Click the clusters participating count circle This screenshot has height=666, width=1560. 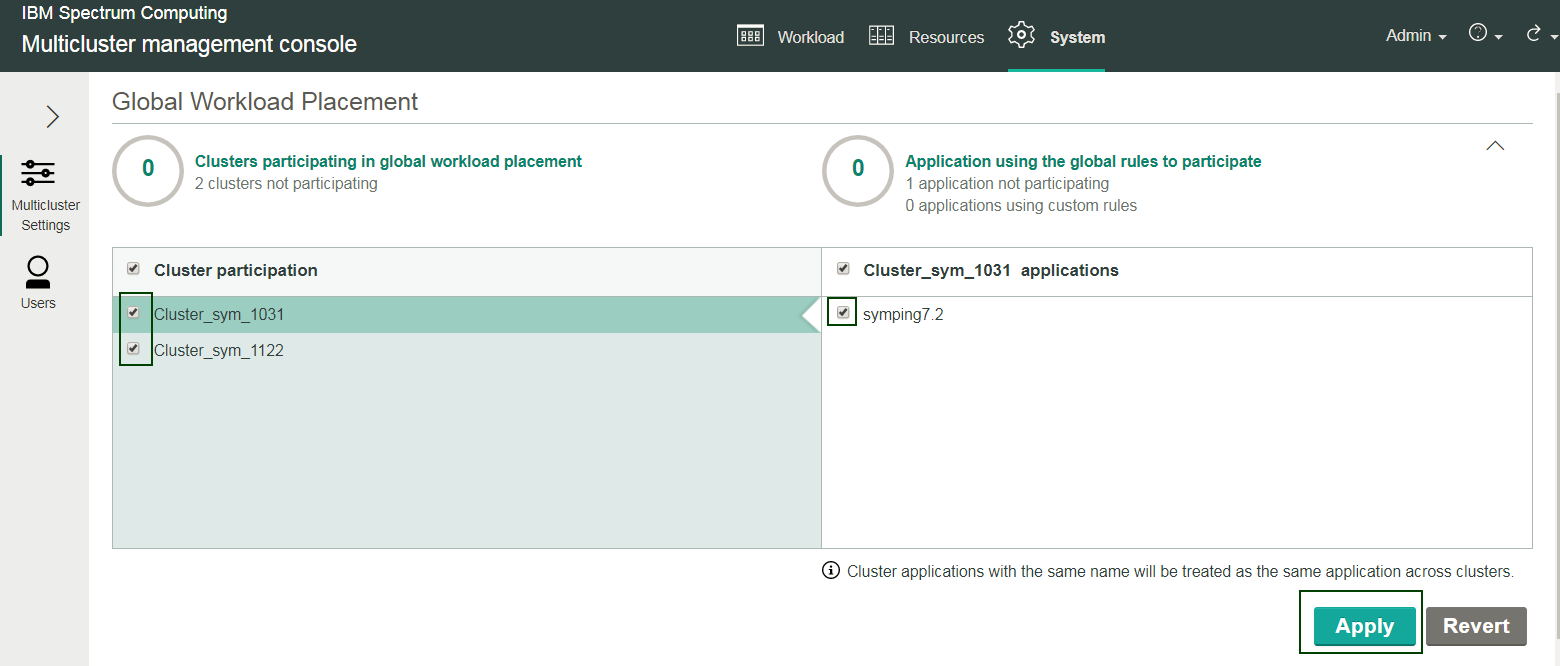[148, 169]
